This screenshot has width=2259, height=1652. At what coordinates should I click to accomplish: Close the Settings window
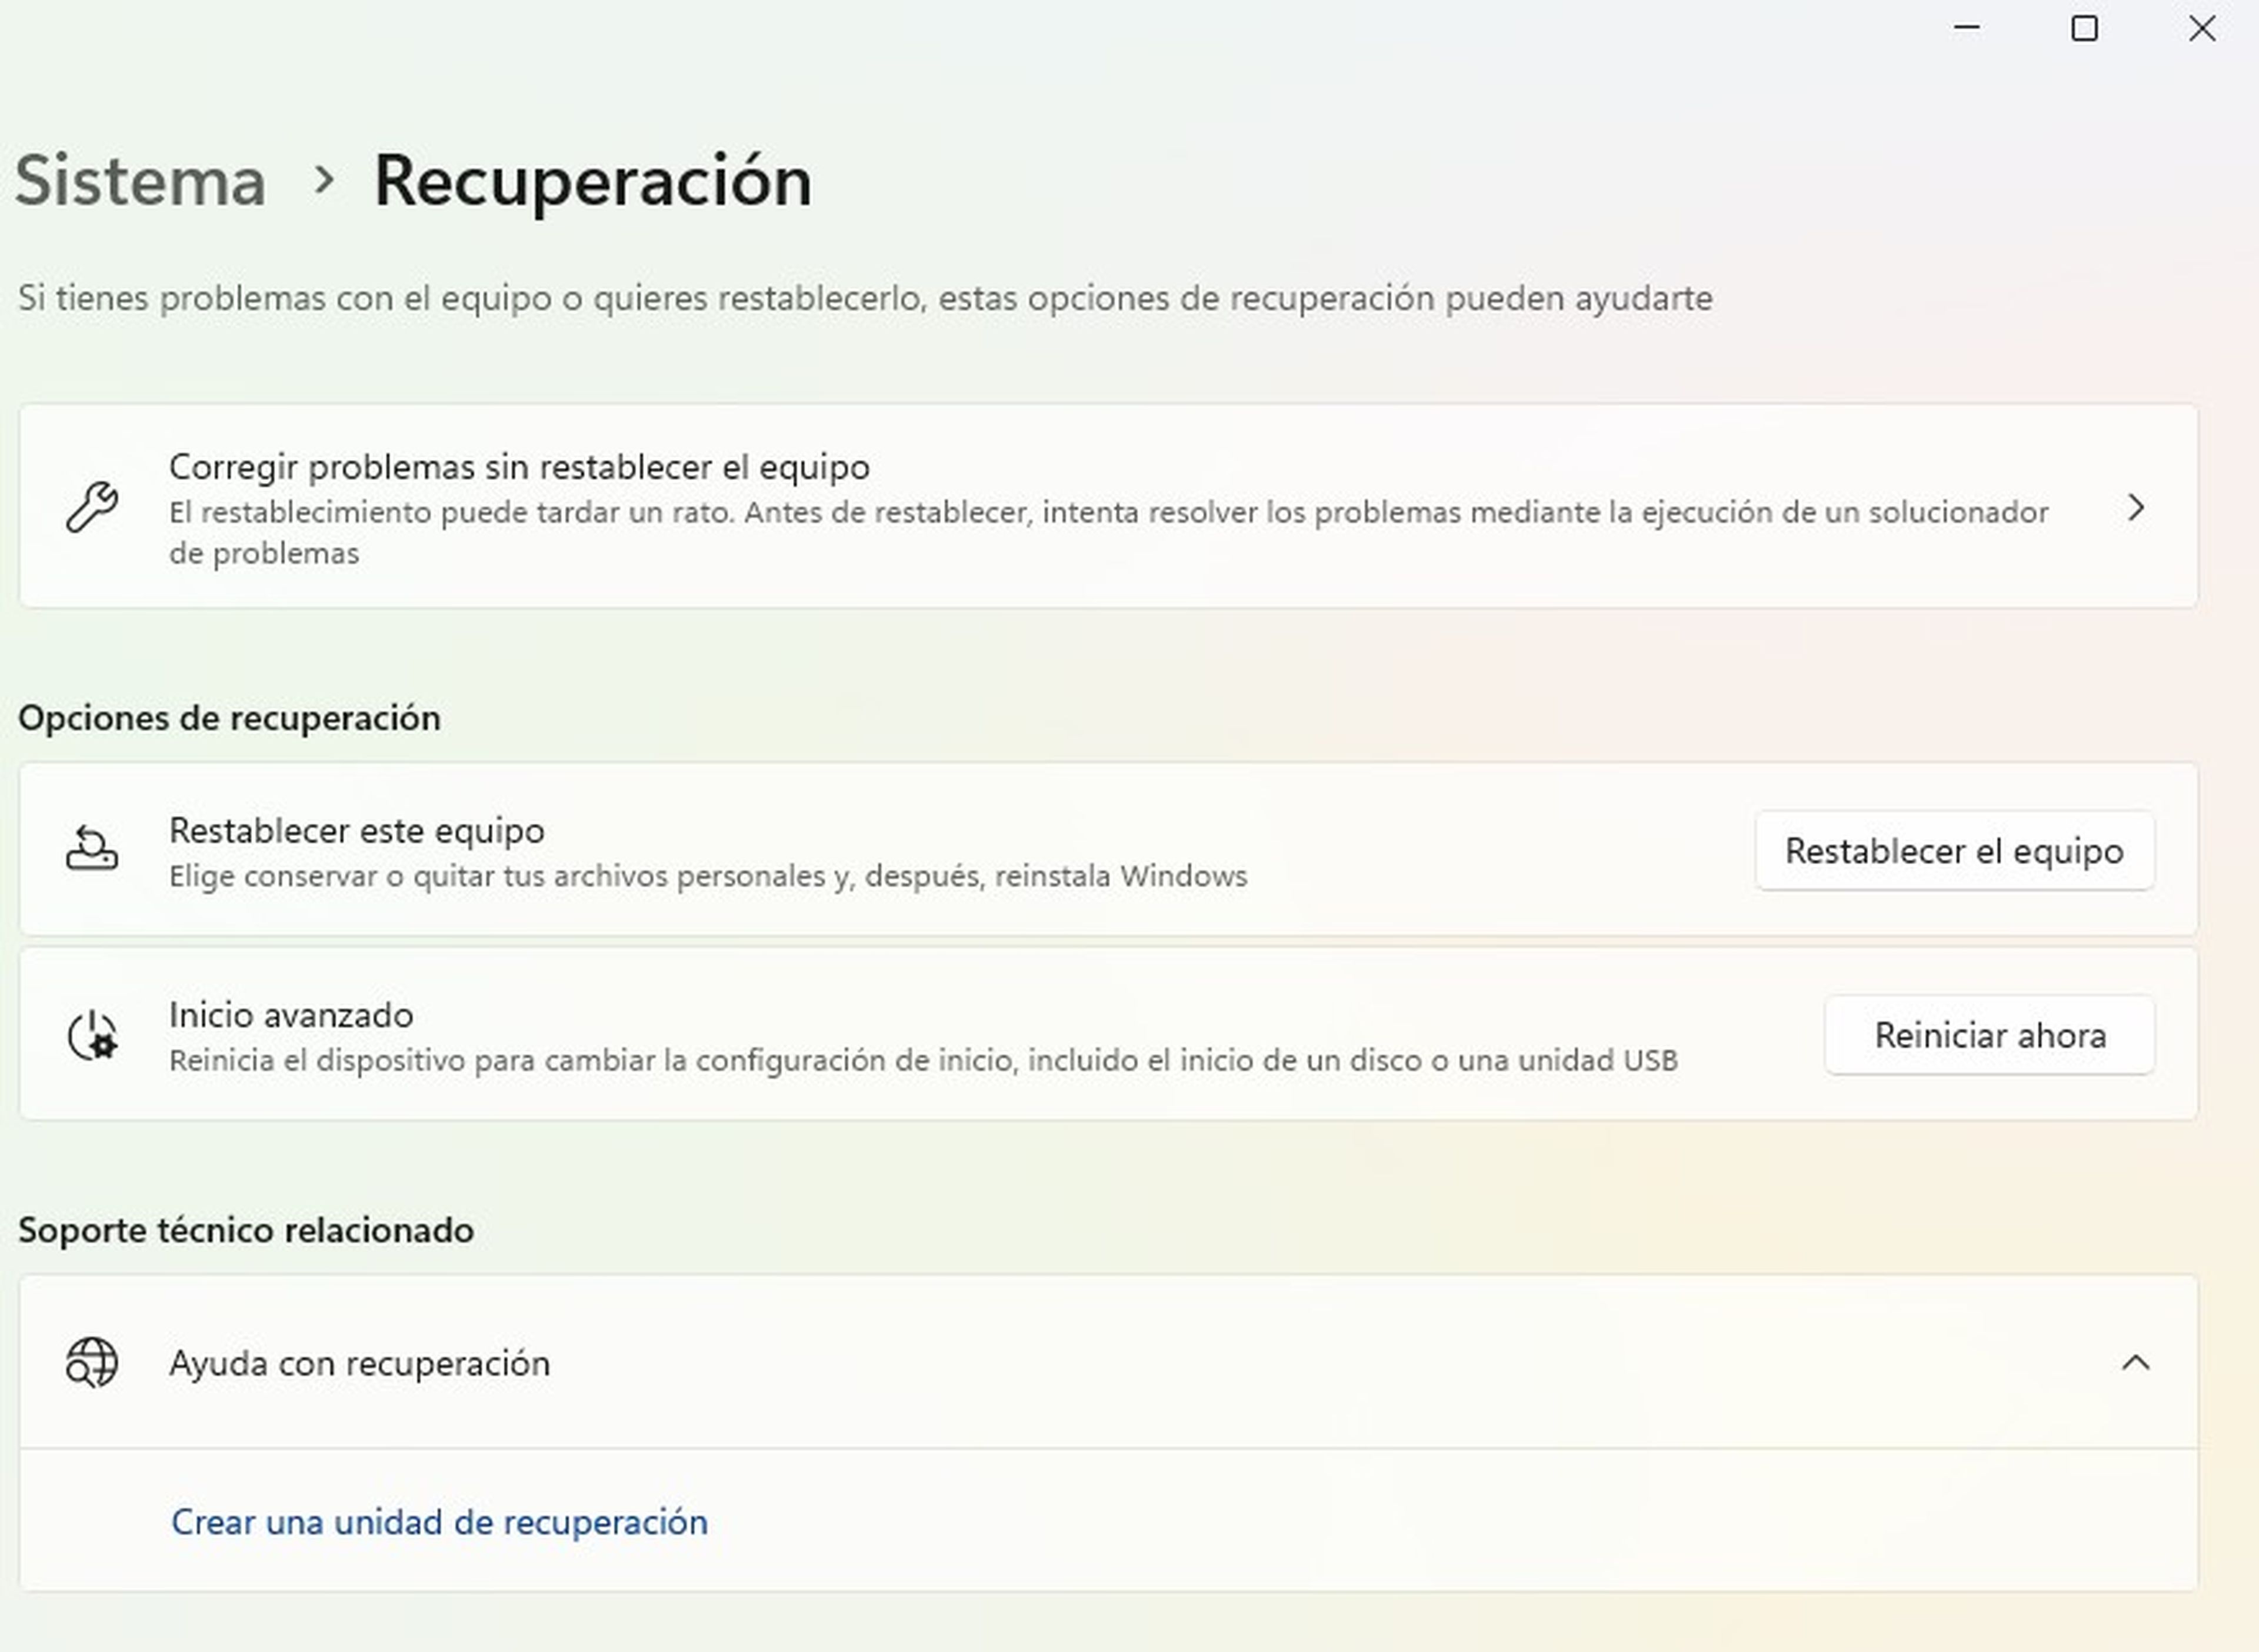click(2202, 28)
